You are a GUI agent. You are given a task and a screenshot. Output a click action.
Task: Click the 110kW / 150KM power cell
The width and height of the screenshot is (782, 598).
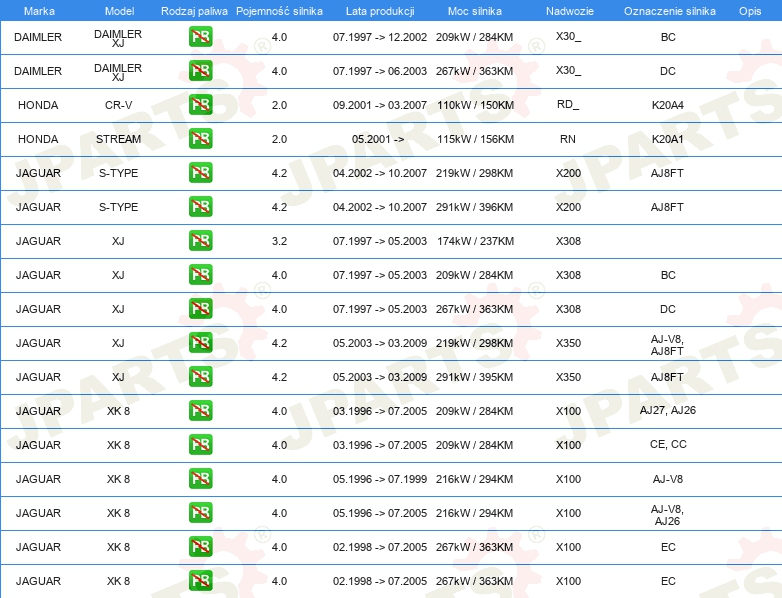tap(476, 105)
